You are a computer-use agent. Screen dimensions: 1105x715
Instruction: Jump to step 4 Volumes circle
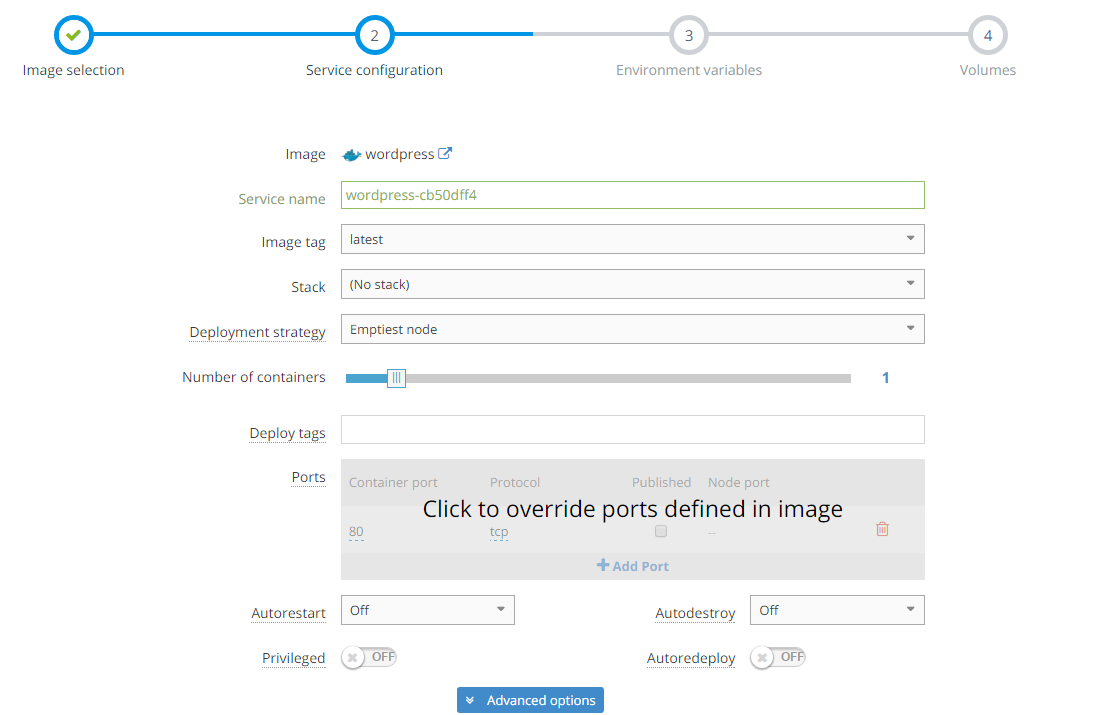coord(987,36)
